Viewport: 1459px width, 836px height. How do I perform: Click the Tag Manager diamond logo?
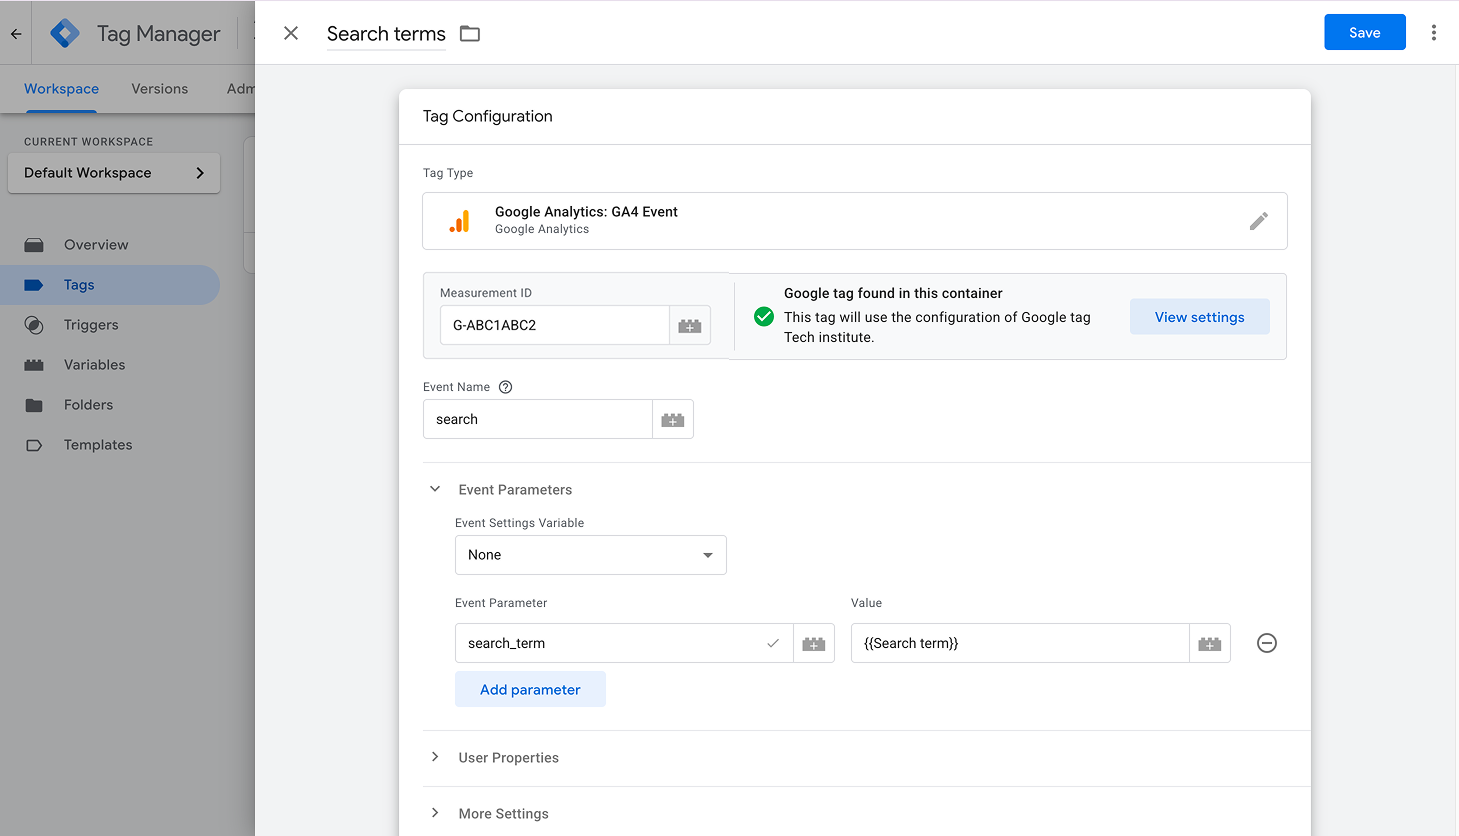65,33
